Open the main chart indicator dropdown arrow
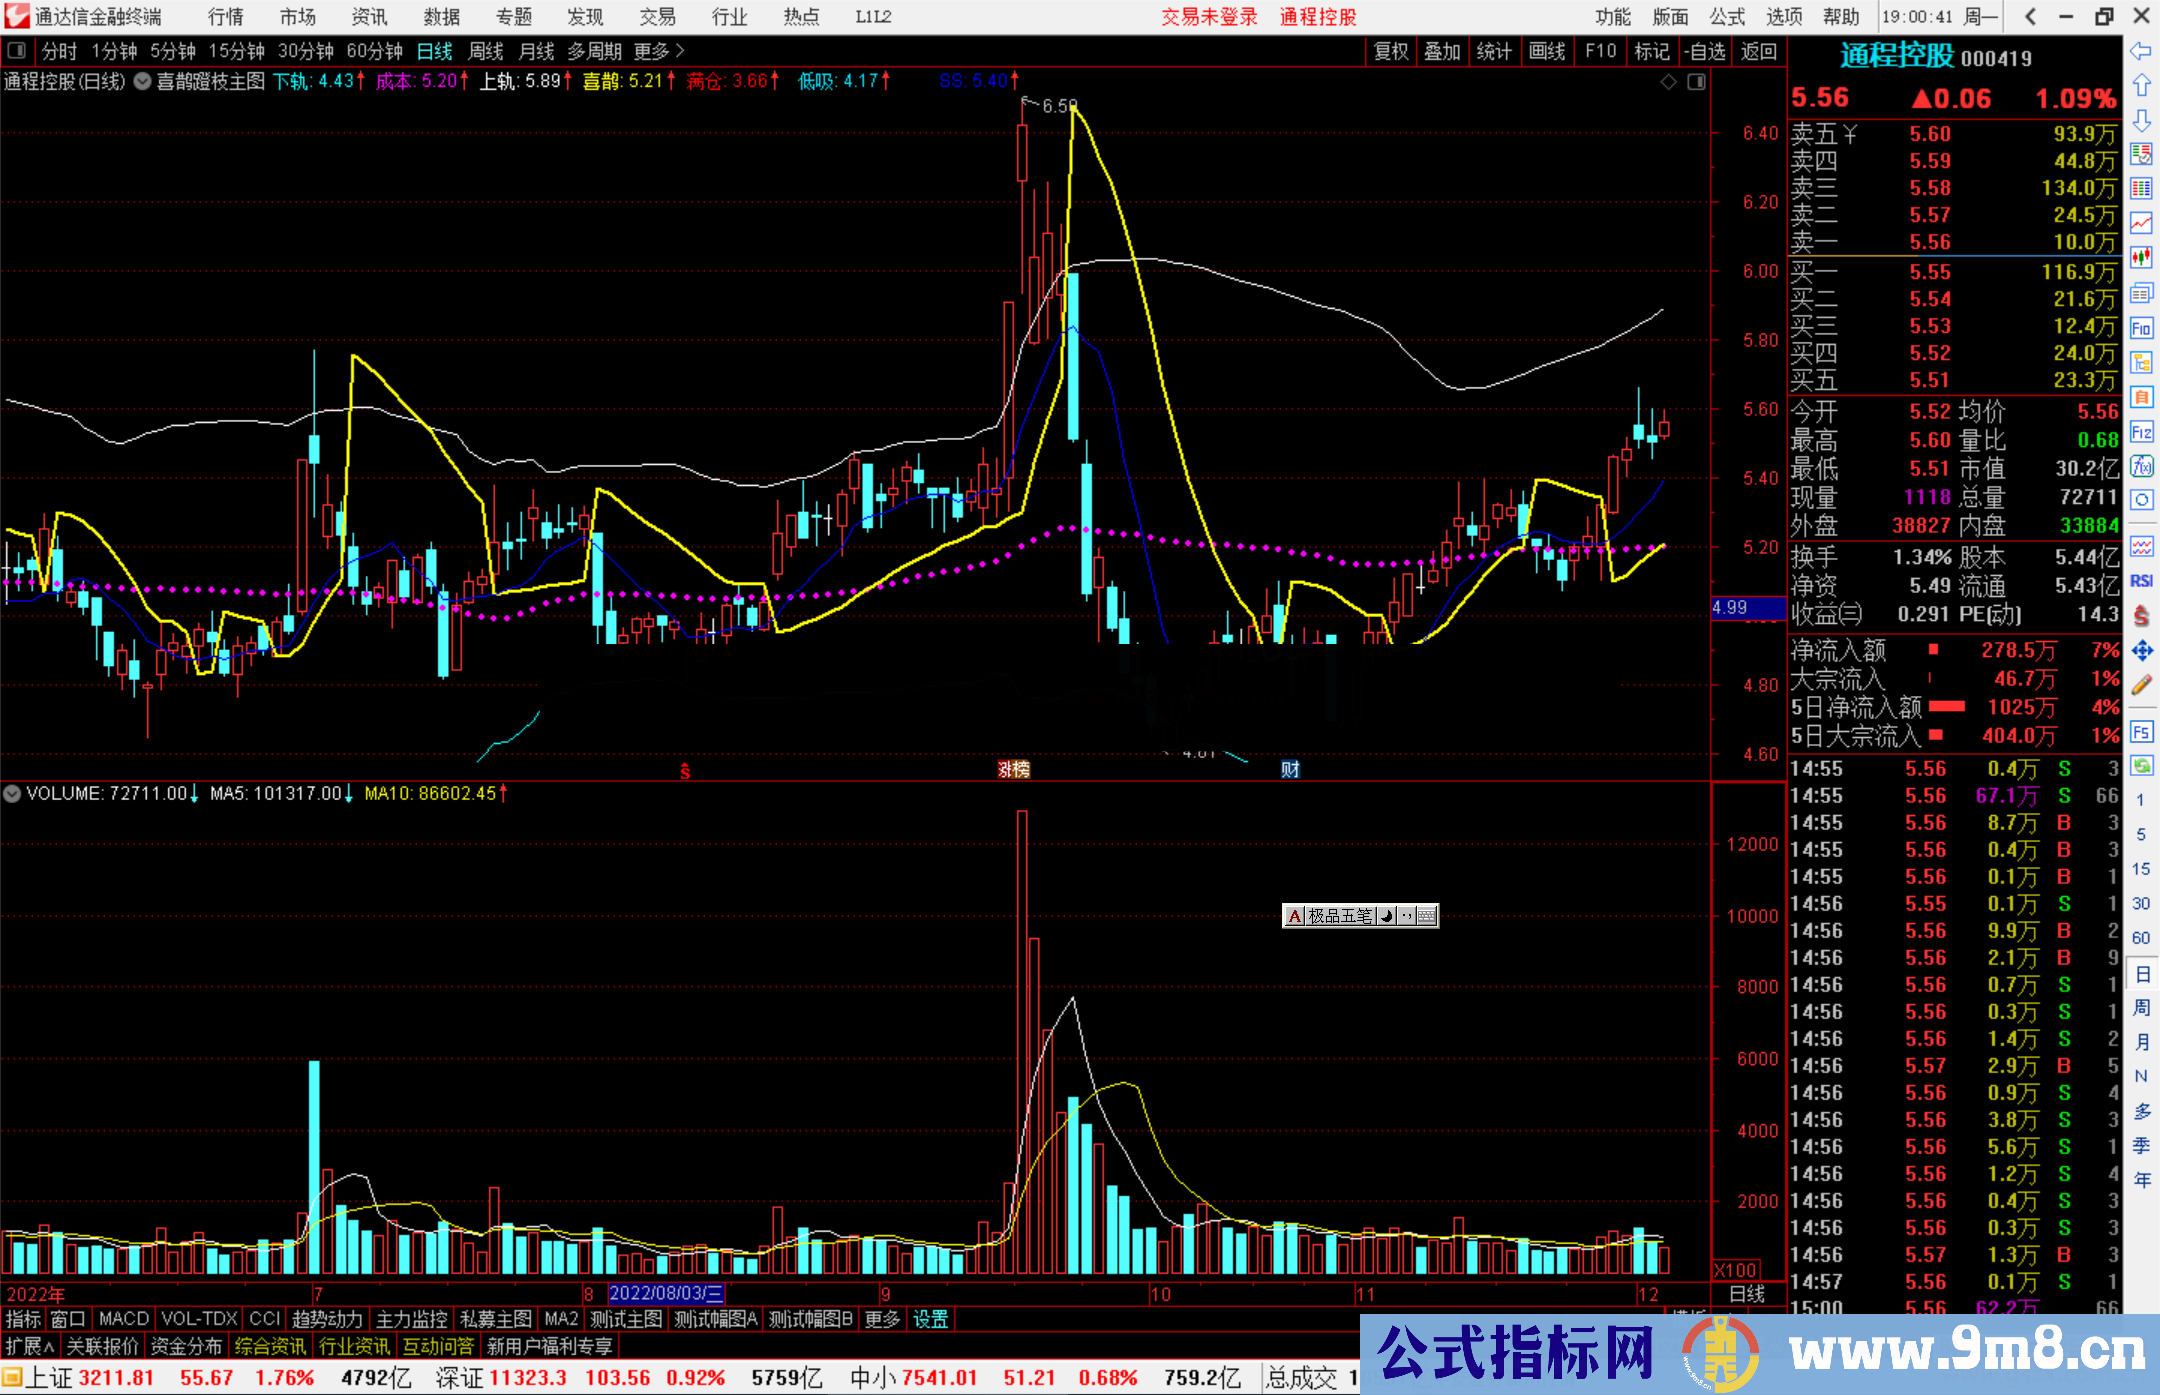The height and width of the screenshot is (1395, 2160). click(x=142, y=82)
